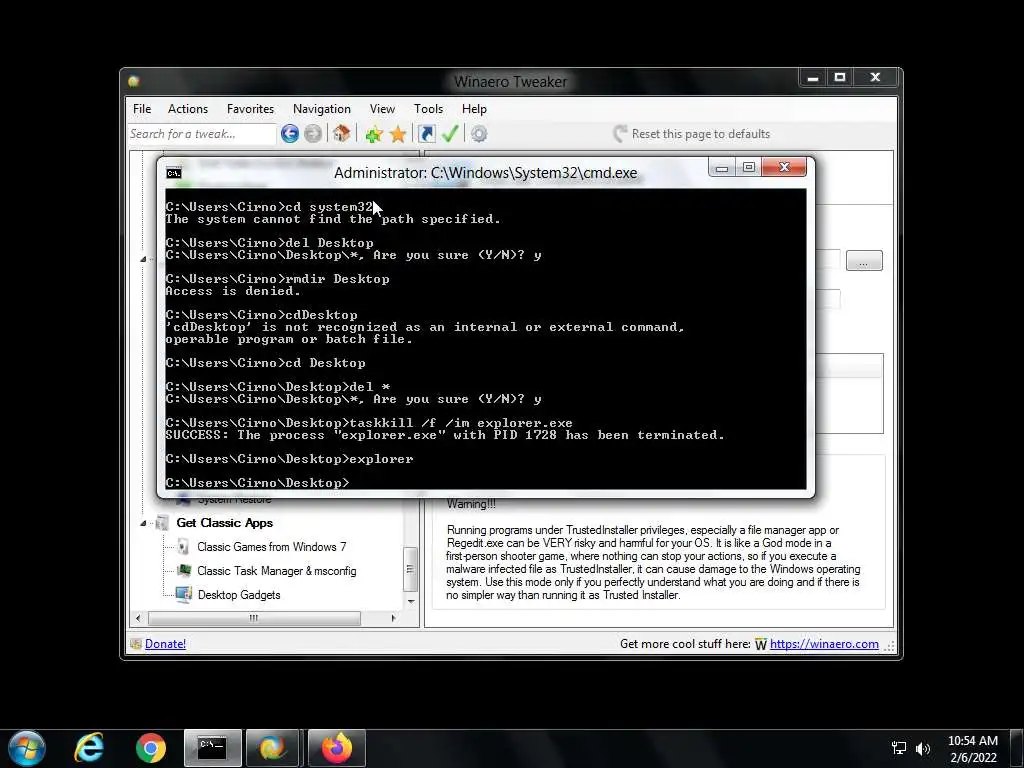Minimize the cmd.exe window
The width and height of the screenshot is (1024, 768).
[x=722, y=168]
